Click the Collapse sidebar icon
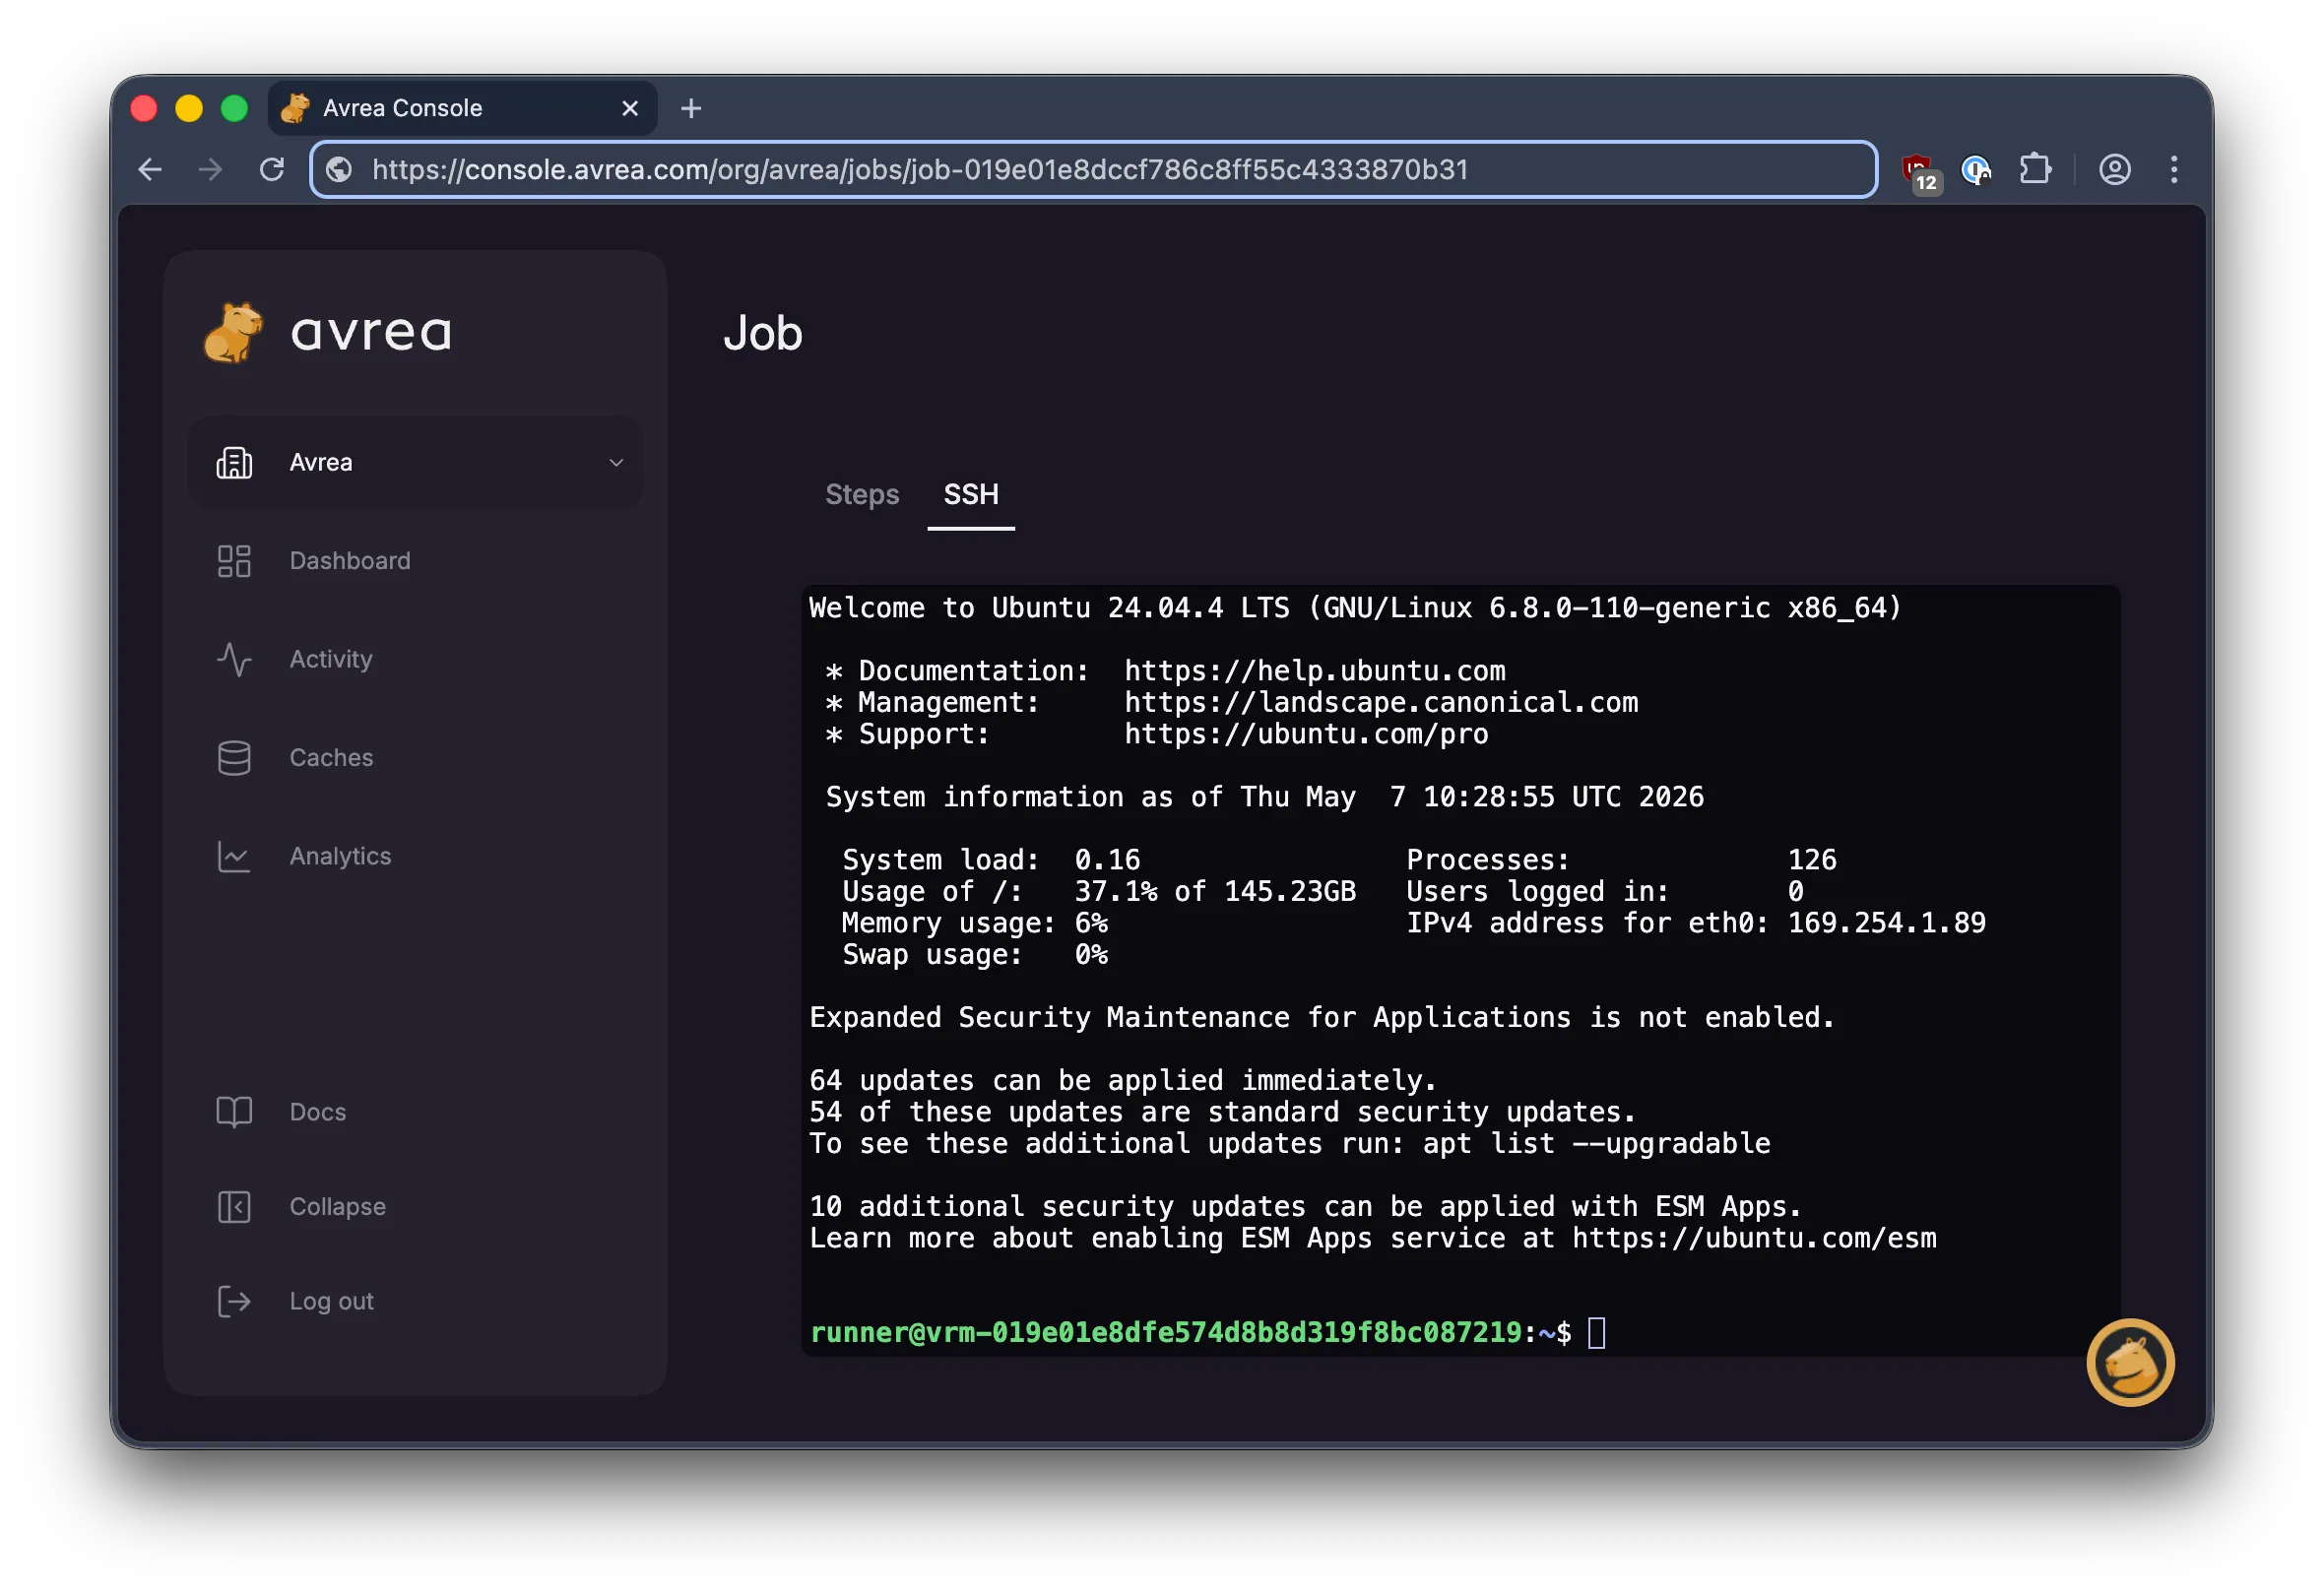Image resolution: width=2324 pixels, height=1595 pixels. click(x=234, y=1207)
